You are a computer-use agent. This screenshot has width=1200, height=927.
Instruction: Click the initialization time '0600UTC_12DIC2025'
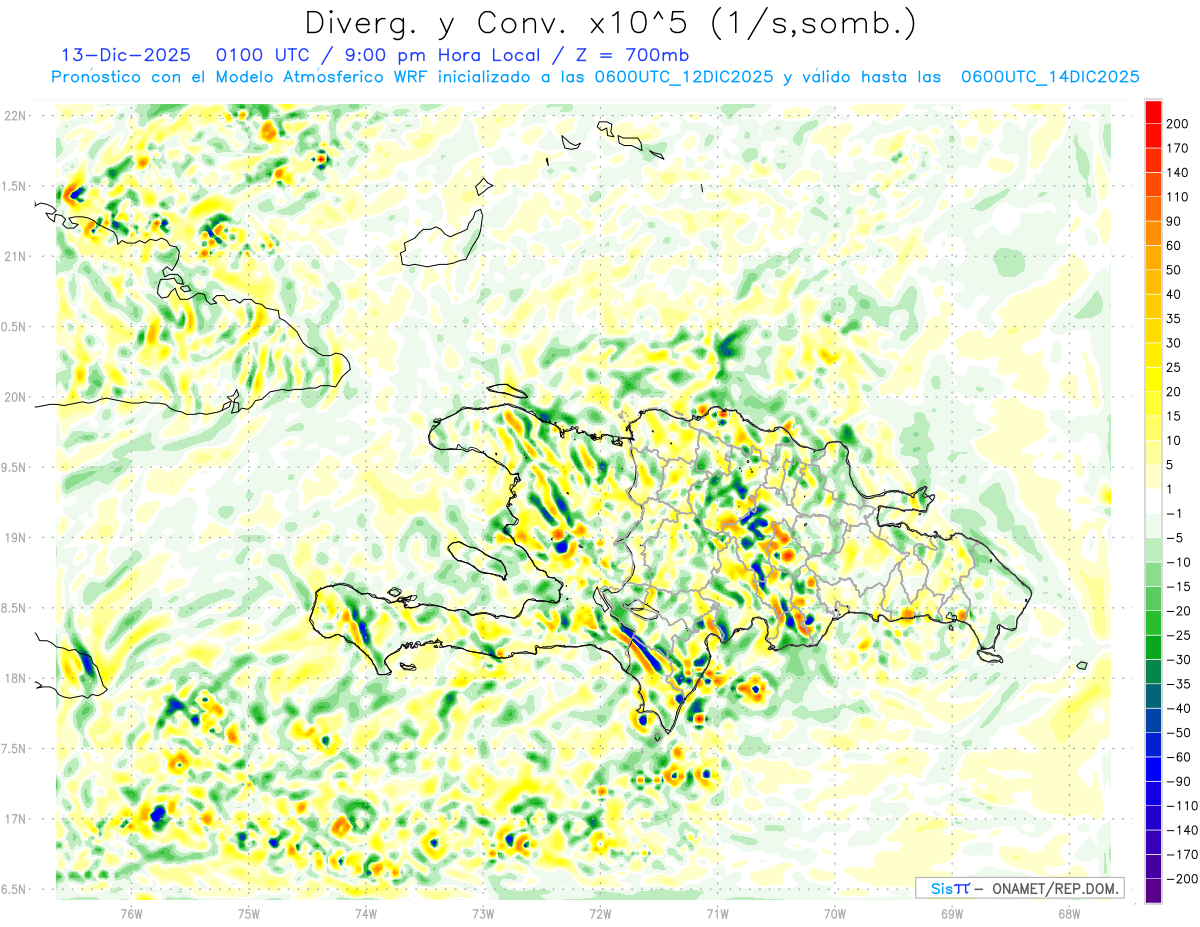tap(684, 77)
